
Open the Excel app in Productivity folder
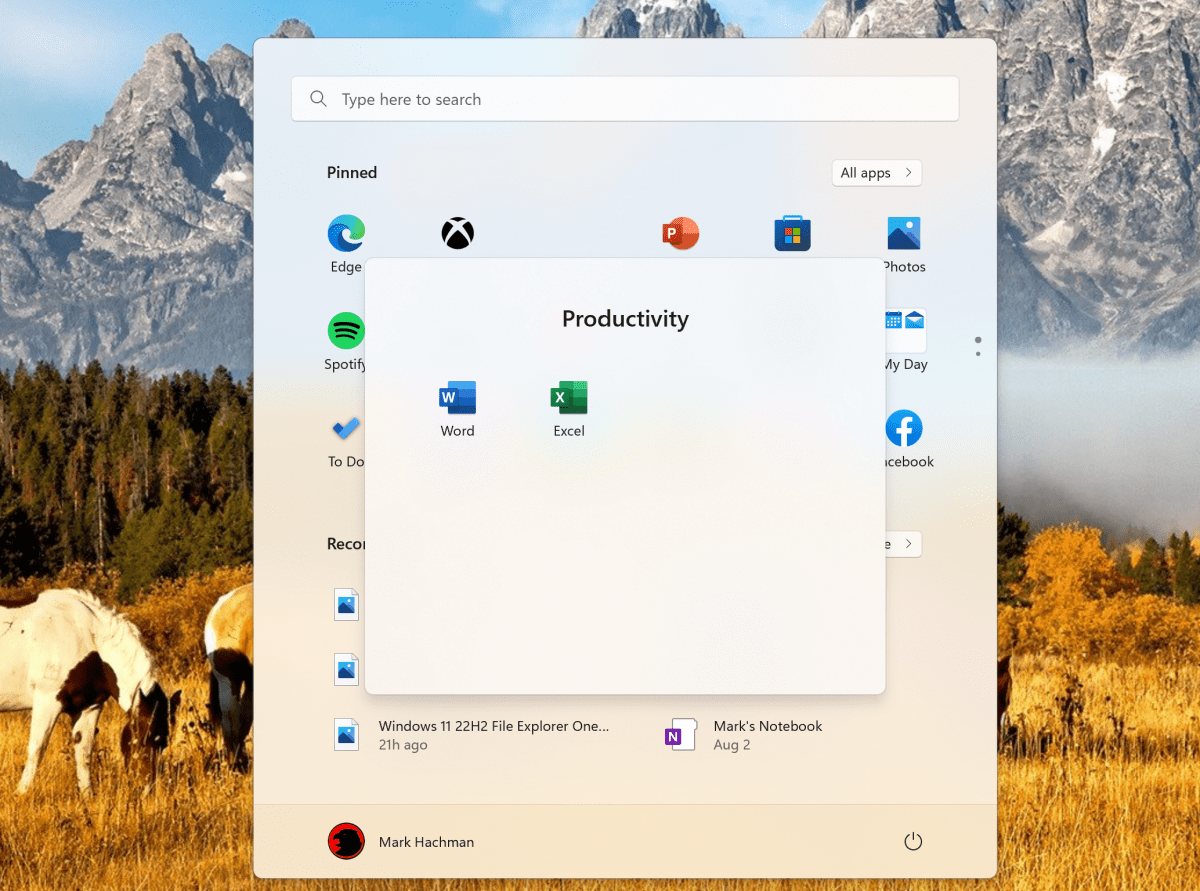tap(569, 409)
